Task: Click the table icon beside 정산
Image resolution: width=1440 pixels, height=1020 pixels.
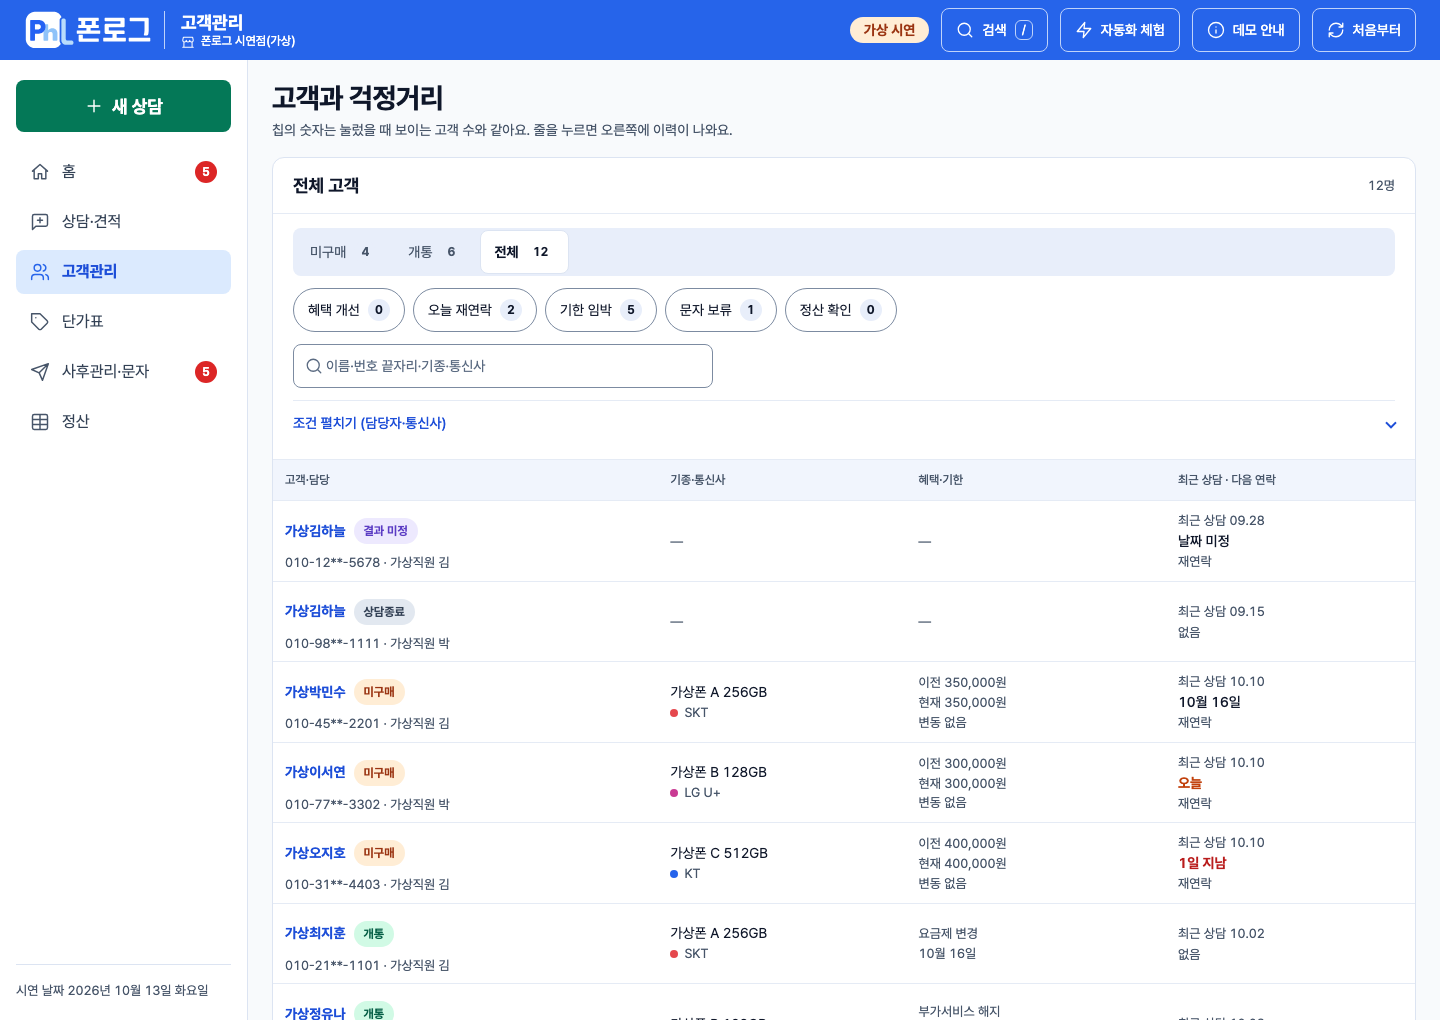Action: coord(40,422)
